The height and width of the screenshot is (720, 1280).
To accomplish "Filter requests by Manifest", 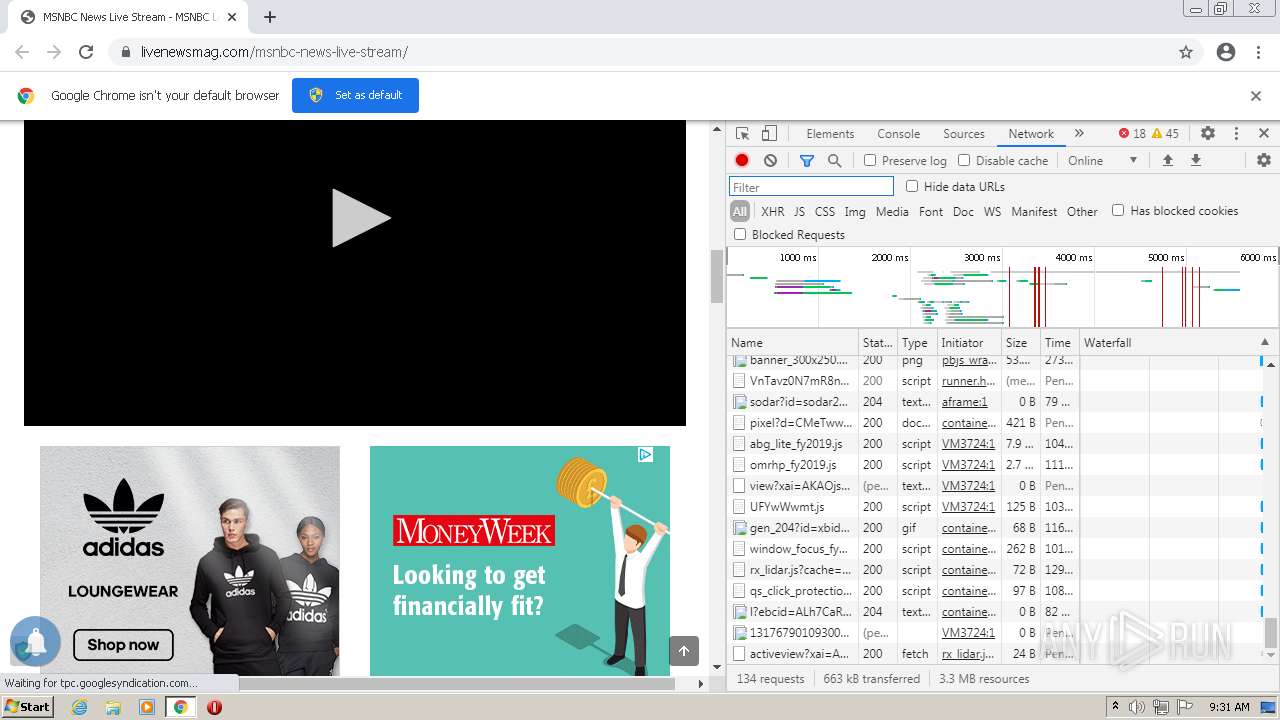I will click(x=1034, y=211).
